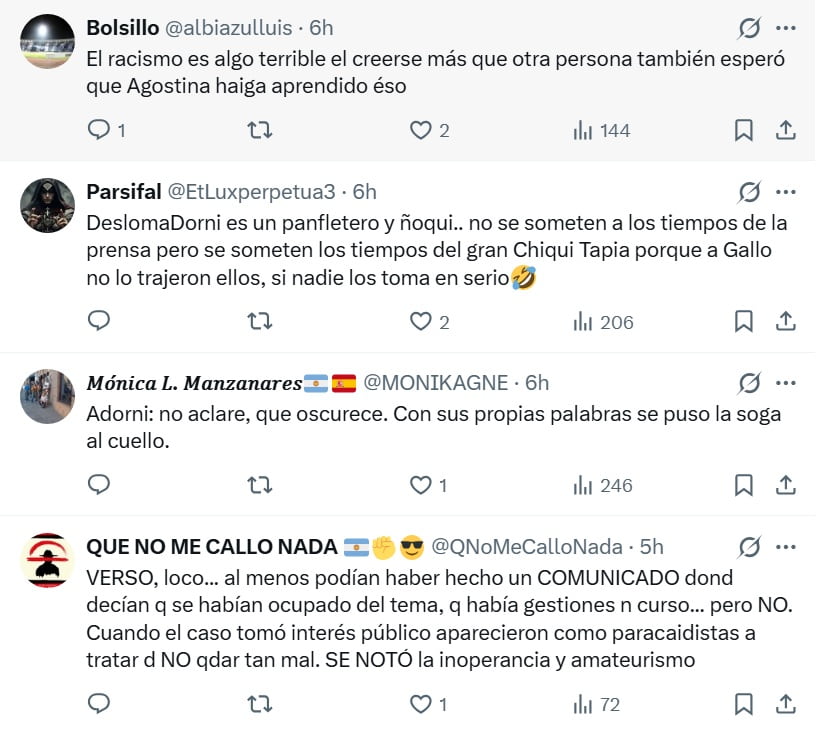This screenshot has height=734, width=816.
Task: Like Mónica L. Manzanares' tweet
Action: click(x=421, y=485)
